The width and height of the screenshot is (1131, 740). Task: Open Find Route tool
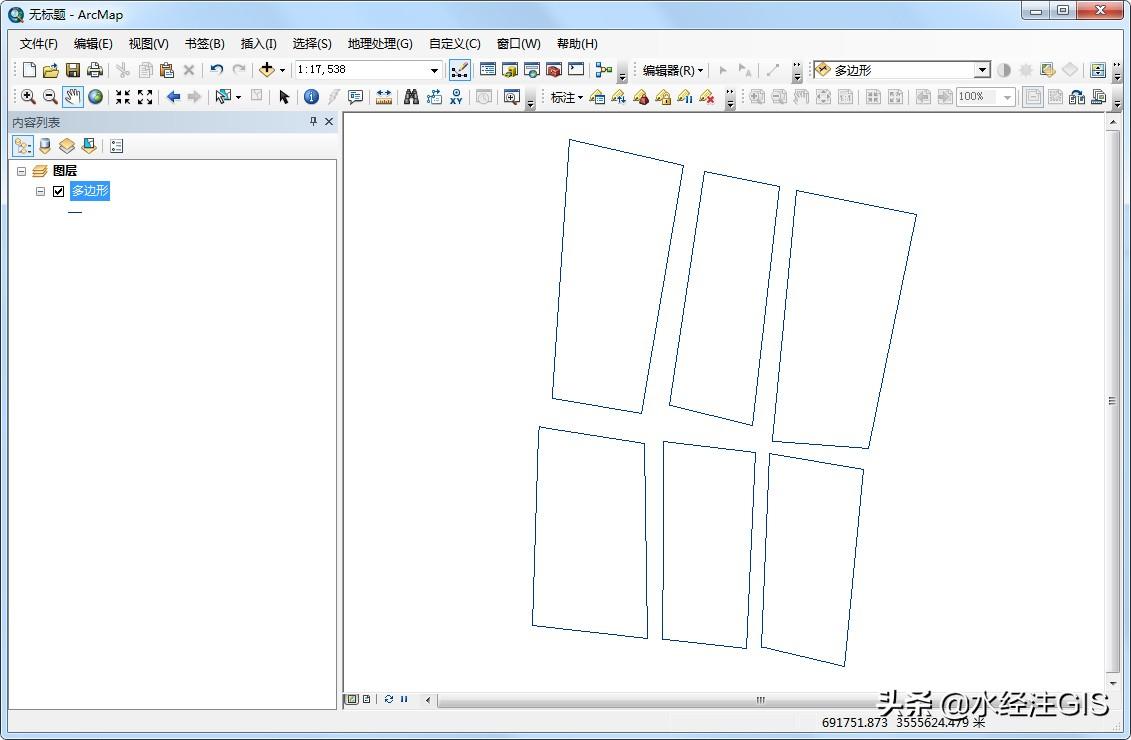(x=434, y=97)
